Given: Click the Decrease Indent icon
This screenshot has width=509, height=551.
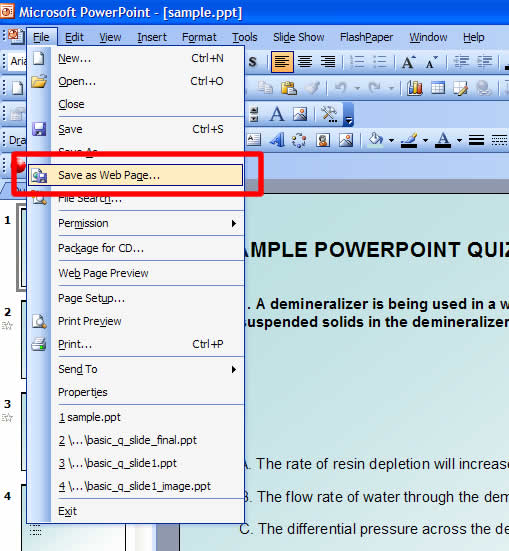Looking at the screenshot, I should [461, 62].
